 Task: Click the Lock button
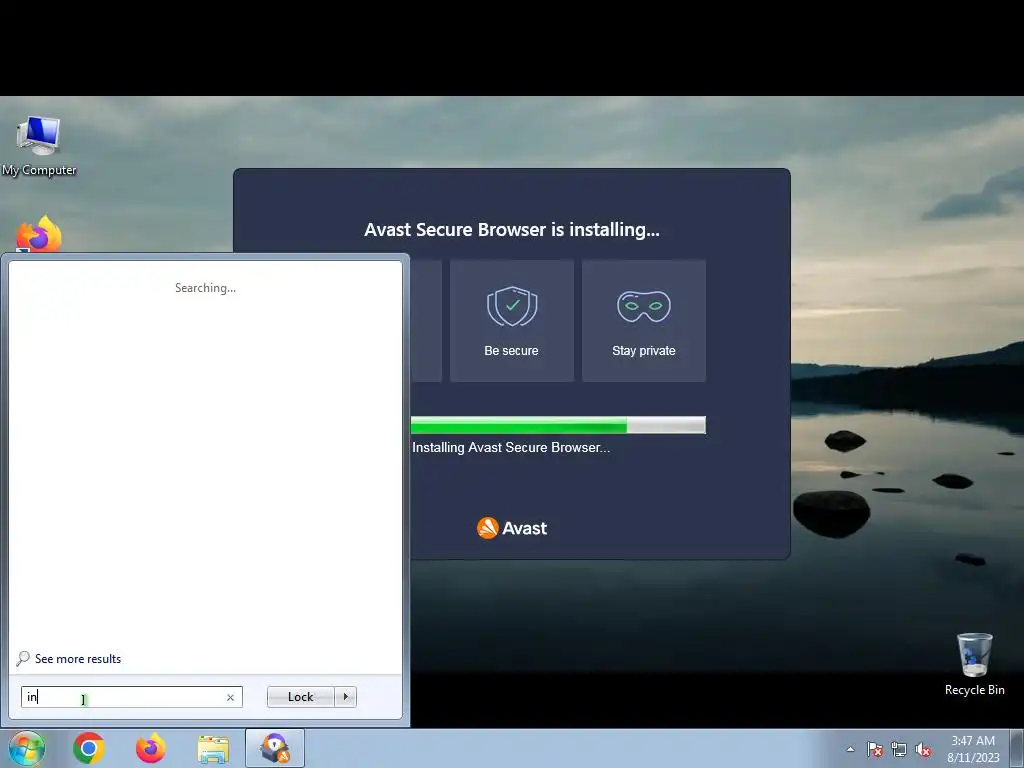coord(300,697)
